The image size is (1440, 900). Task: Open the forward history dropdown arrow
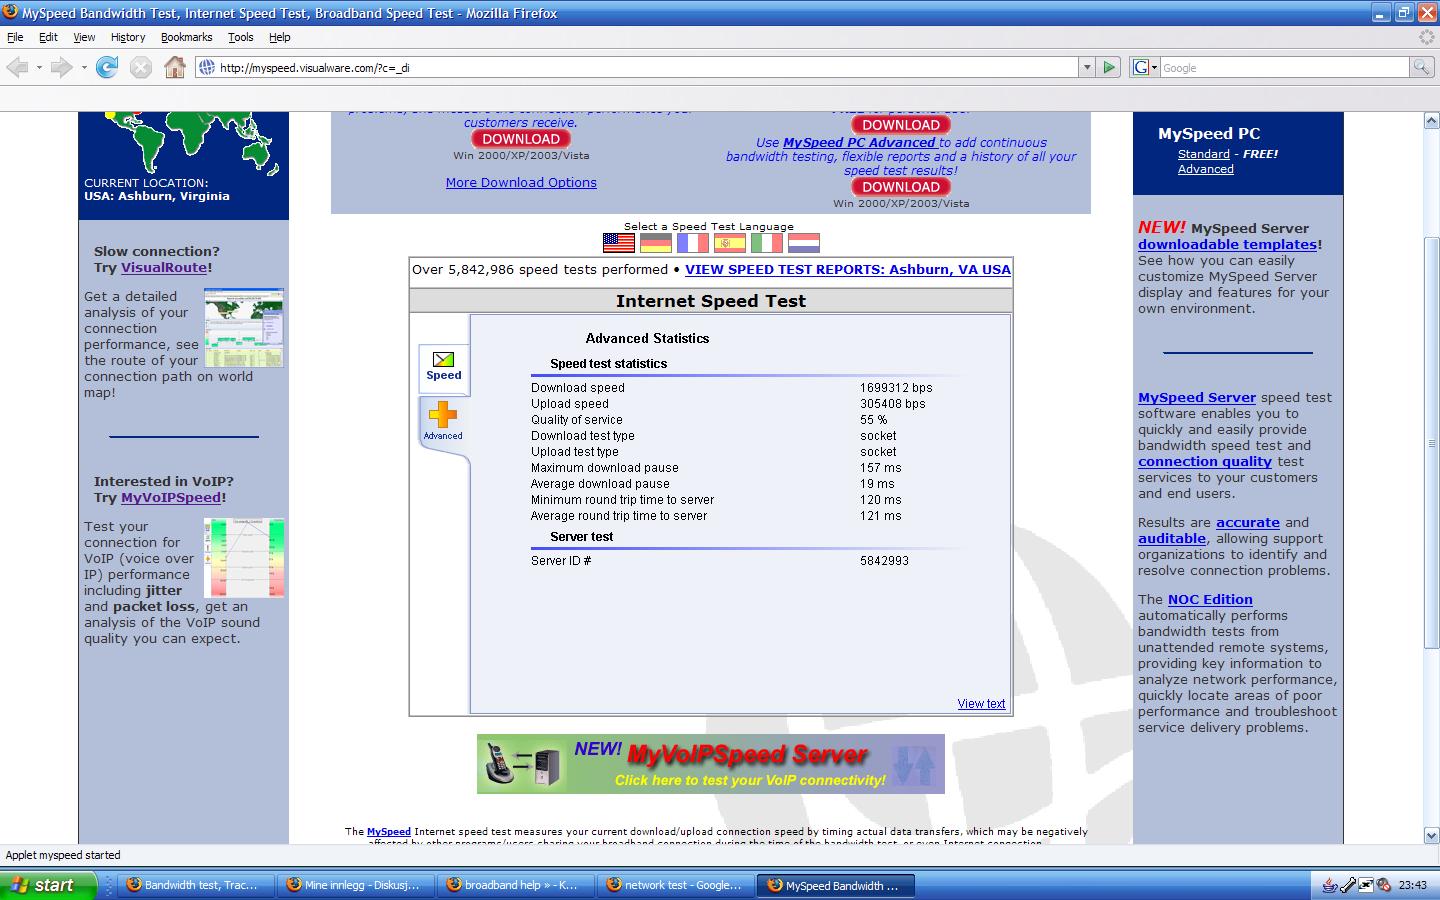coord(84,67)
